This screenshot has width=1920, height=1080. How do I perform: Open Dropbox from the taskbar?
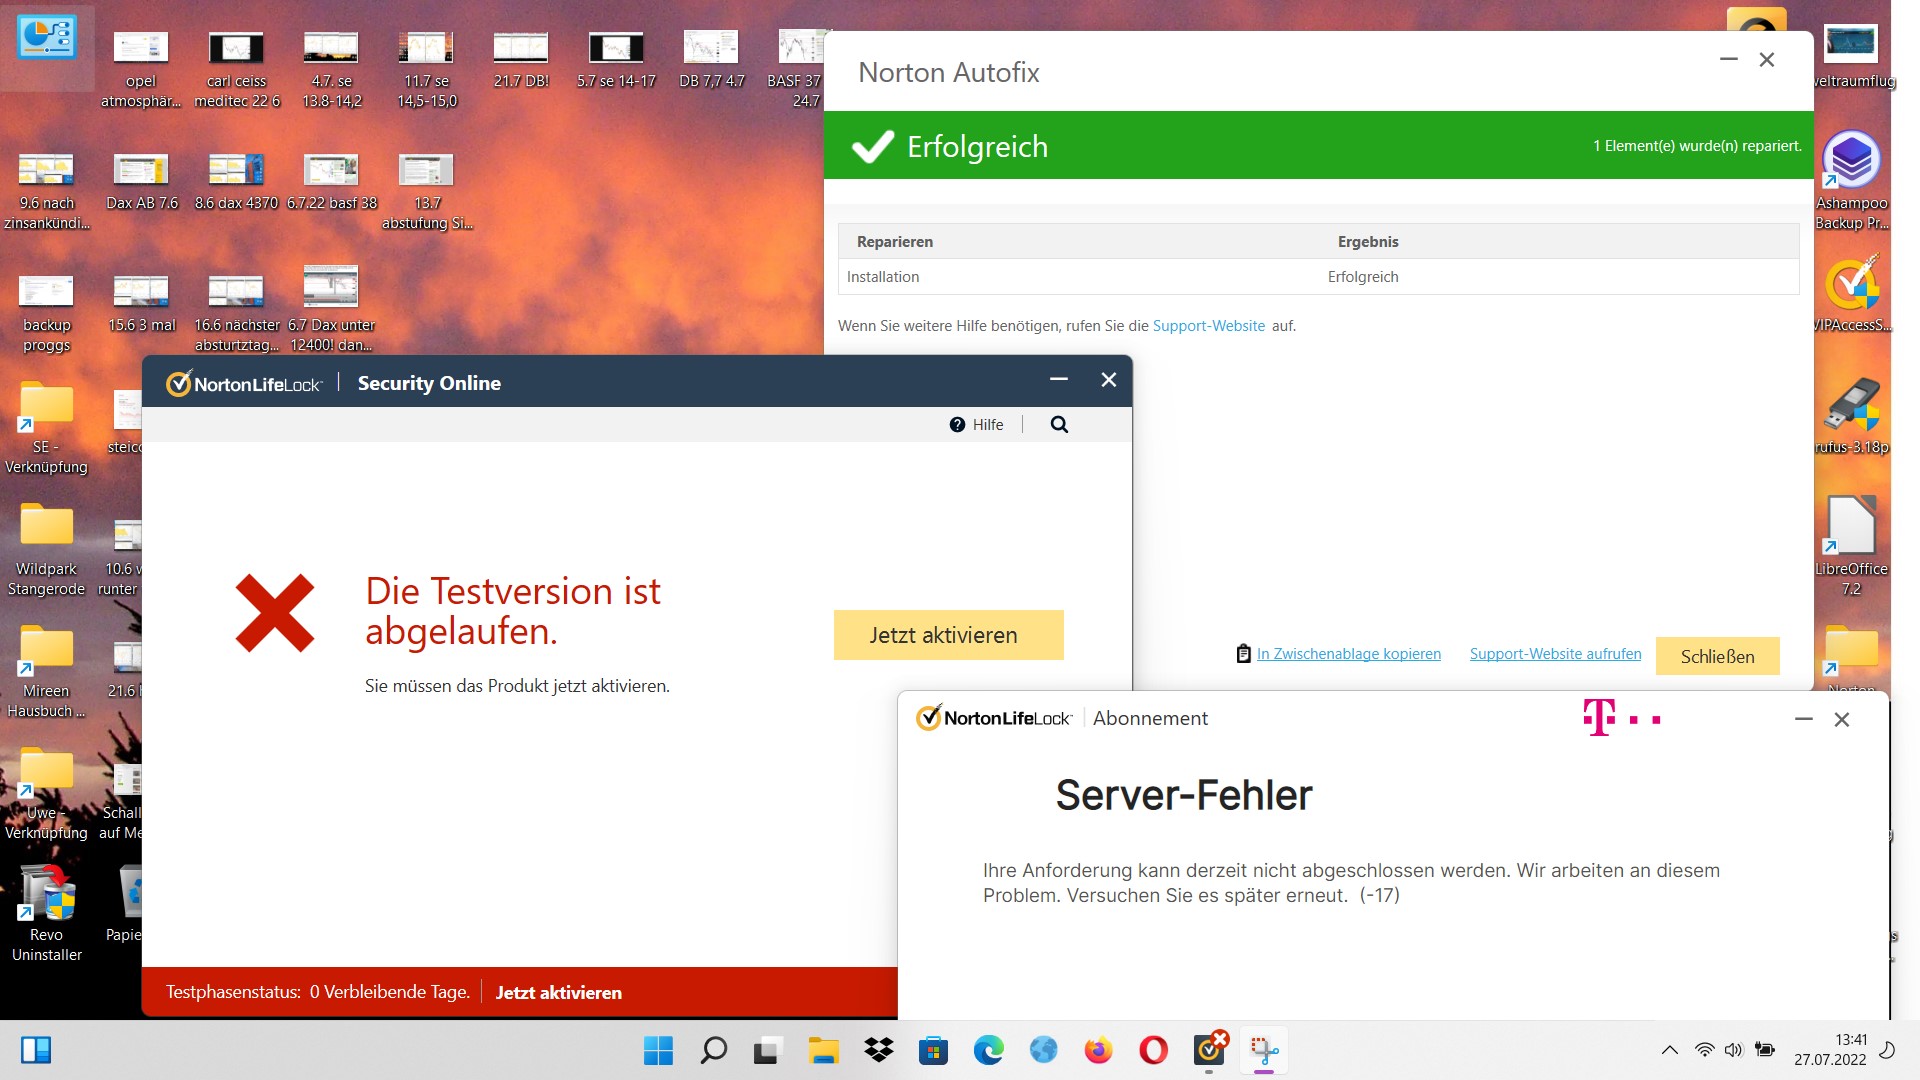point(878,1051)
